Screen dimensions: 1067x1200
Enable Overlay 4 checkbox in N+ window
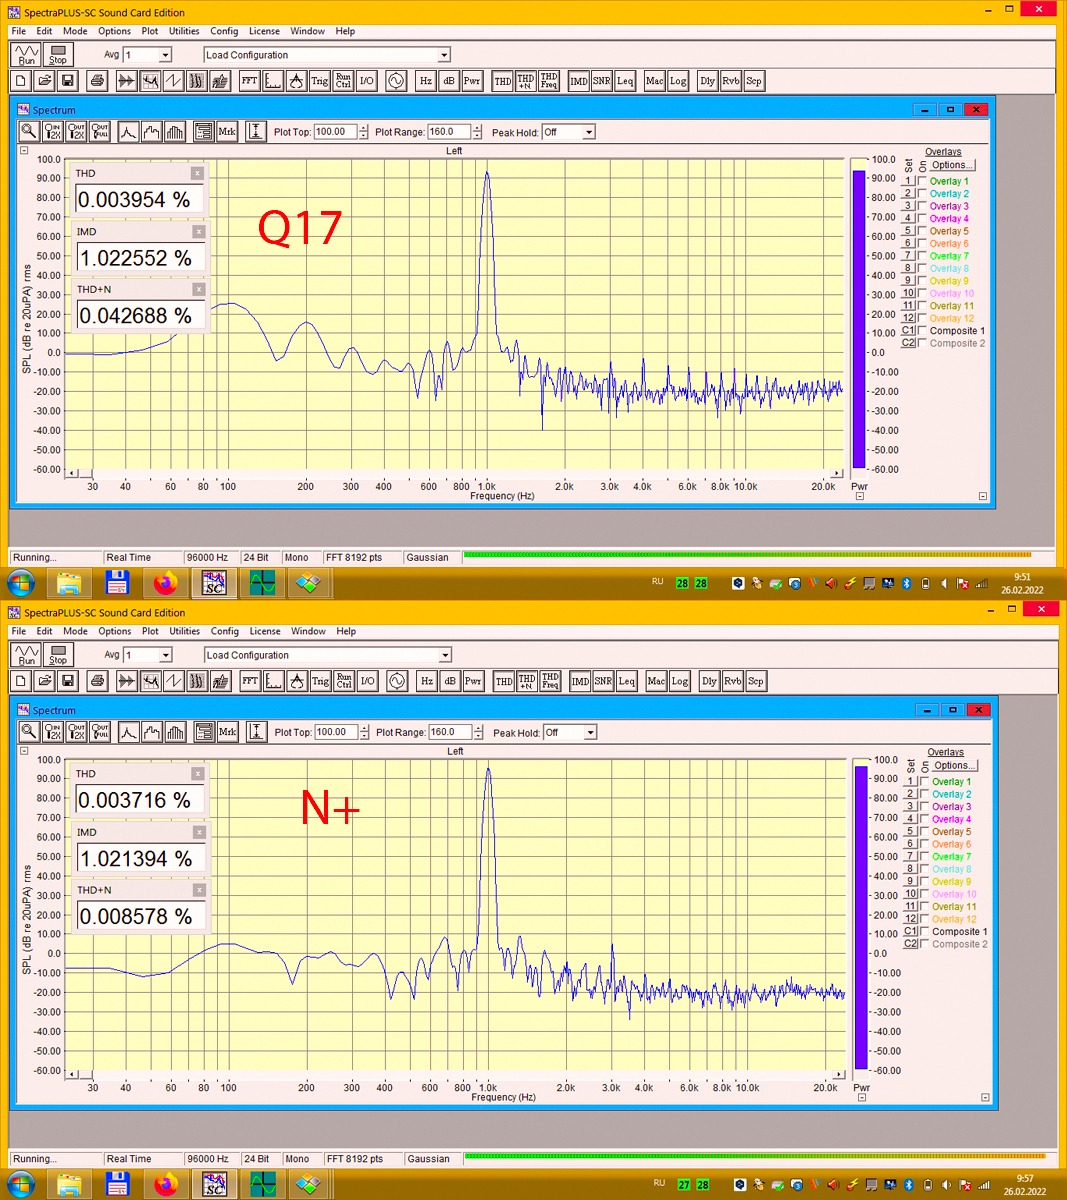coord(925,819)
